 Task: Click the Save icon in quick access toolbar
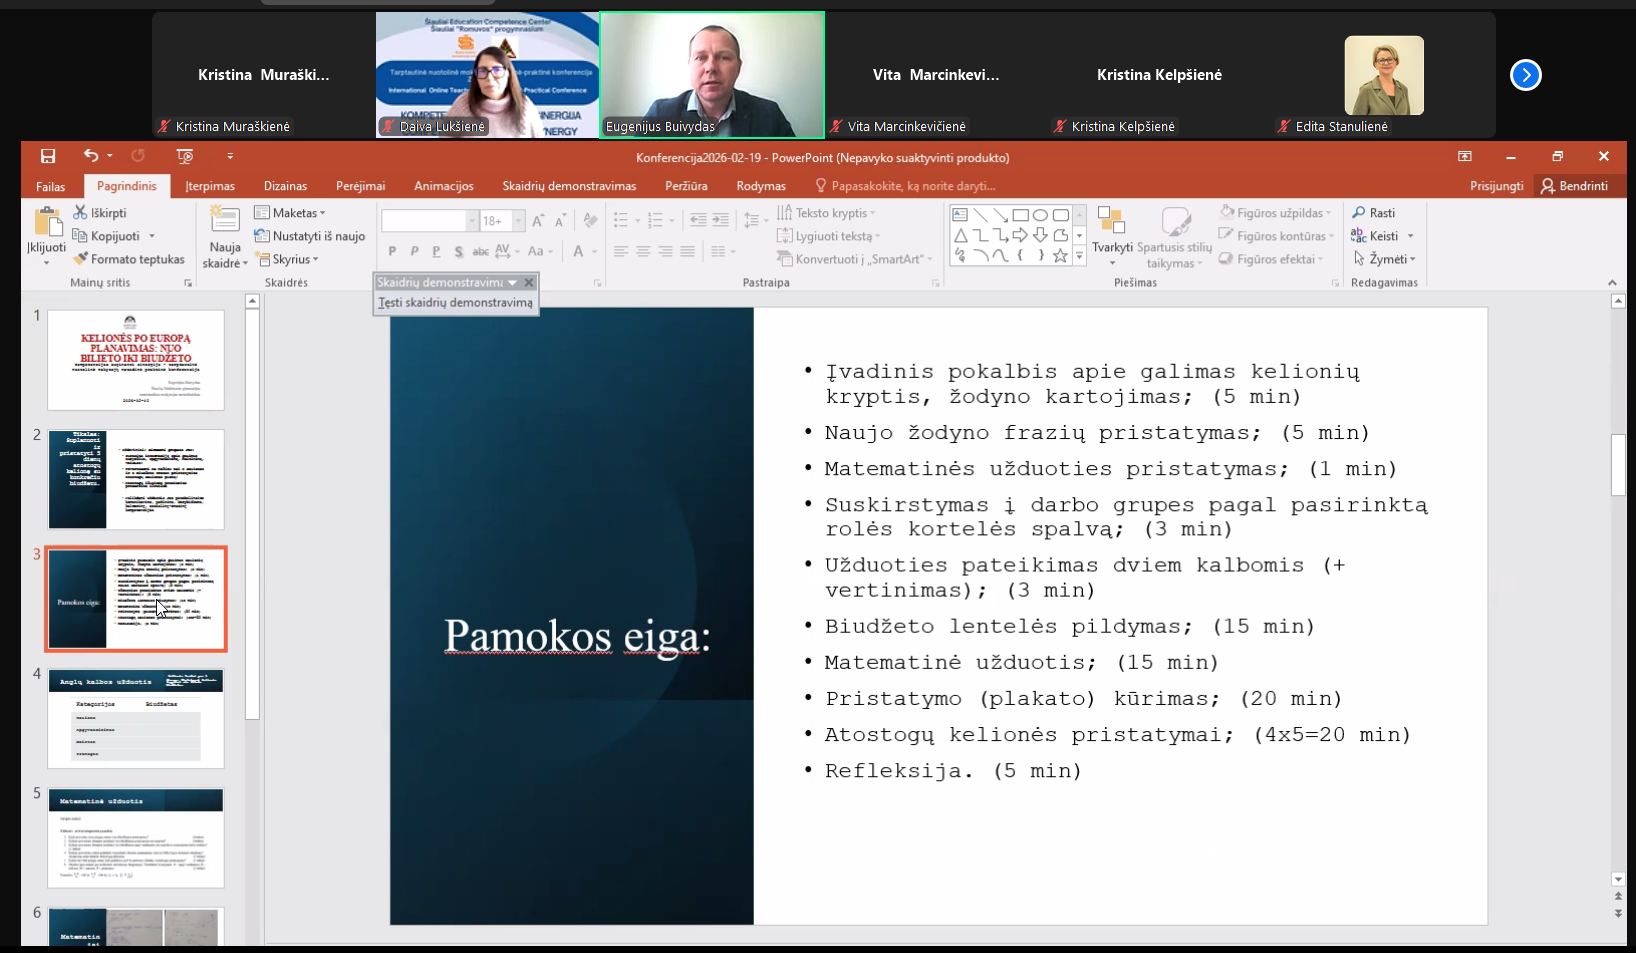coord(48,156)
